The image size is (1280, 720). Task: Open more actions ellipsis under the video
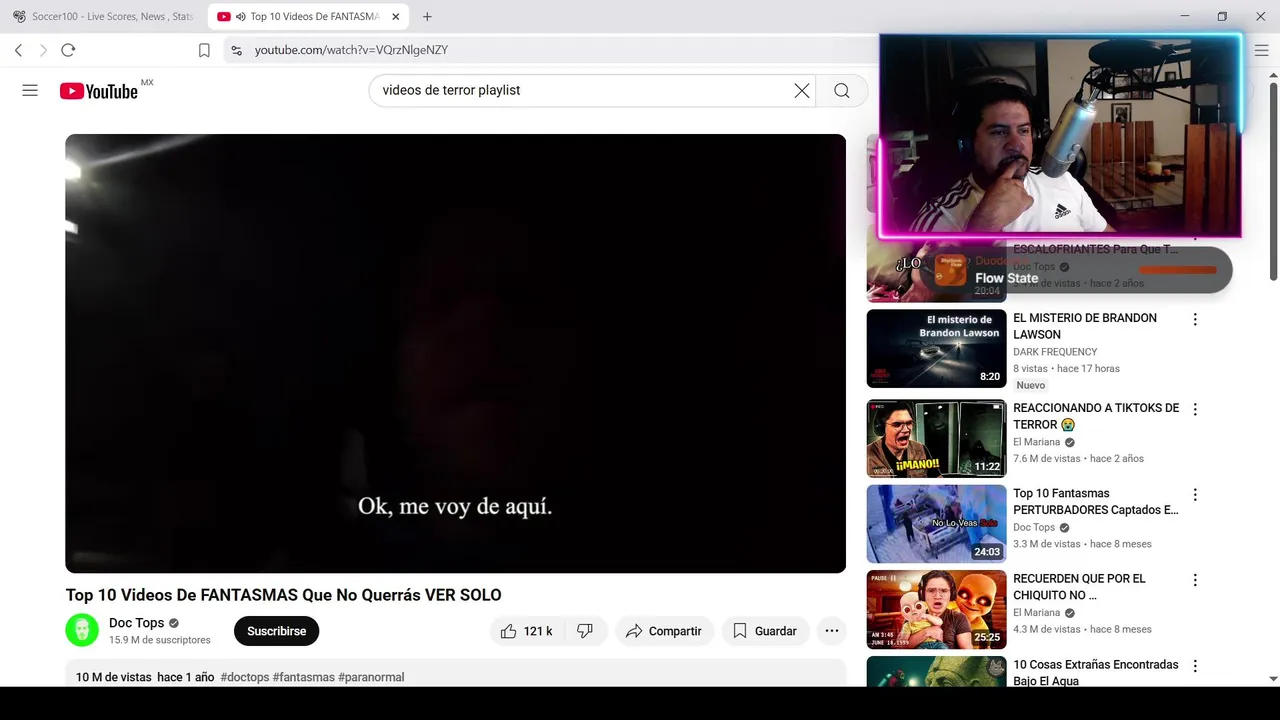(831, 631)
